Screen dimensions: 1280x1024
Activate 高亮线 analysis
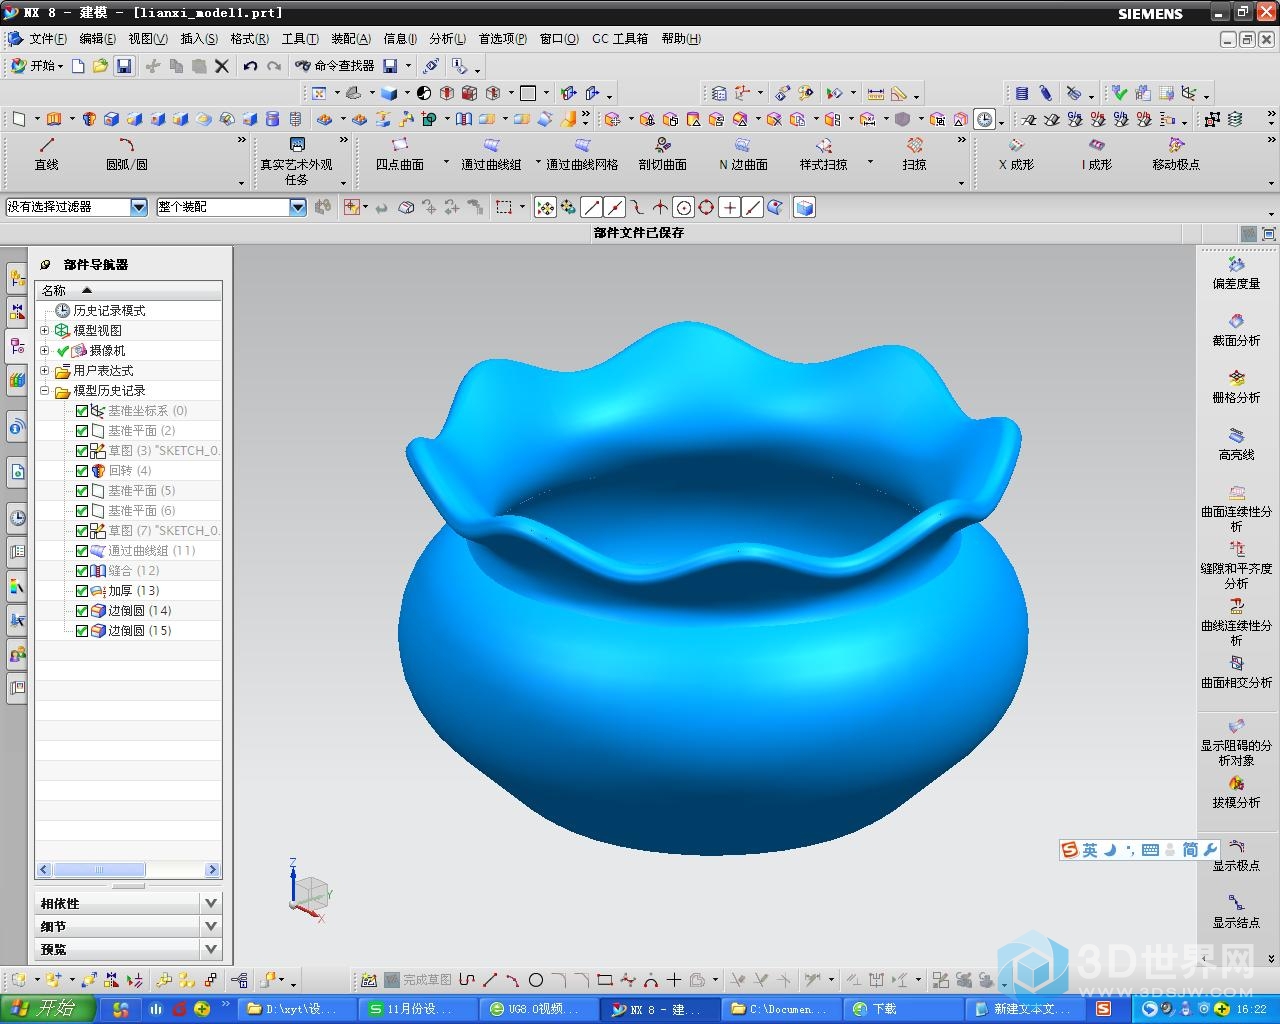(x=1236, y=444)
